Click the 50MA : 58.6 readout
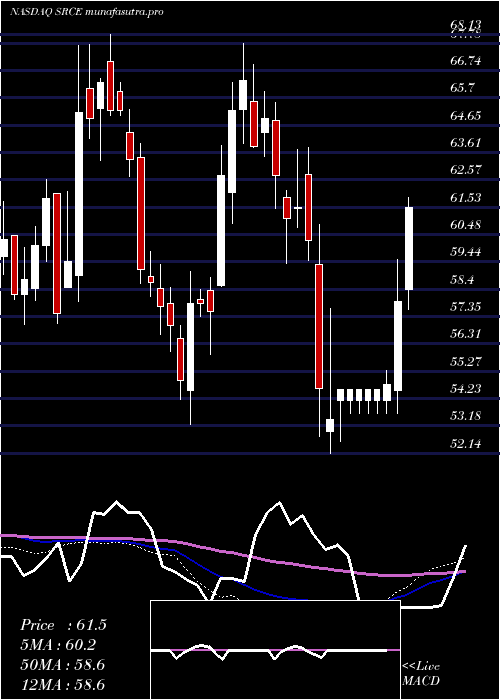Image resolution: width=500 pixels, height=700 pixels. point(63,665)
